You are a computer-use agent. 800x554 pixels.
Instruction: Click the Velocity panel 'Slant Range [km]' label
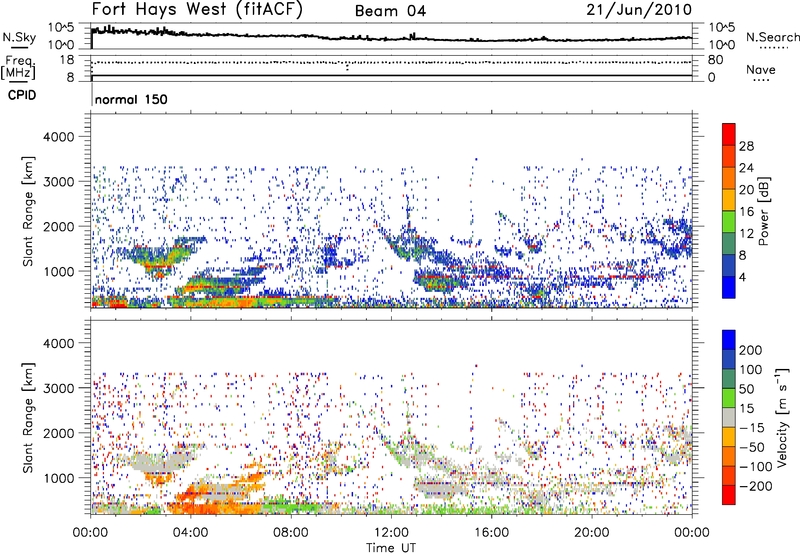click(x=28, y=417)
